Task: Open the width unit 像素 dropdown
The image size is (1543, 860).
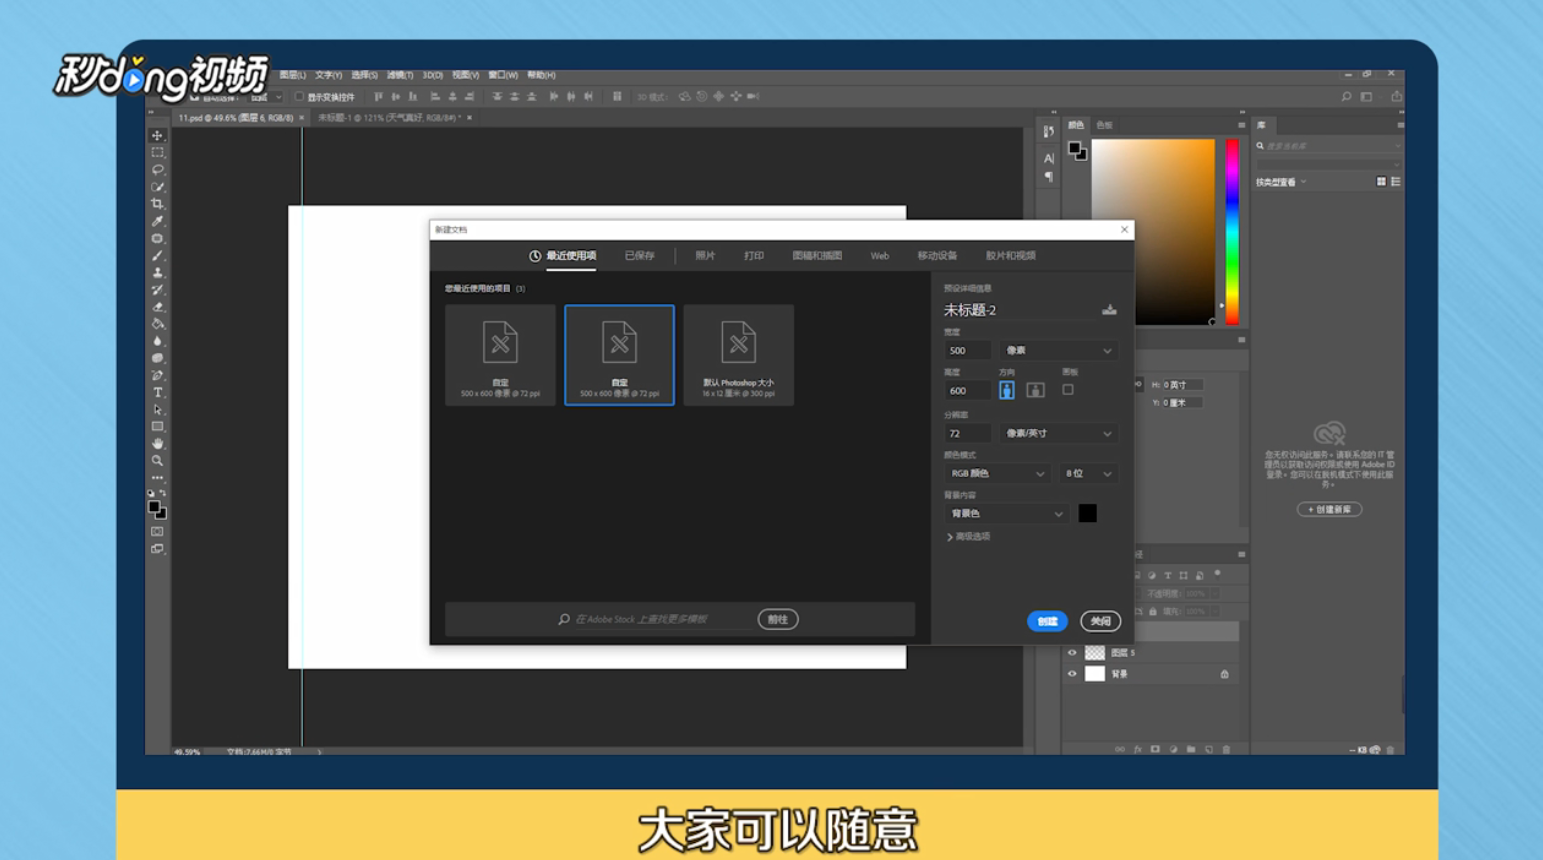Action: pyautogui.click(x=1058, y=351)
